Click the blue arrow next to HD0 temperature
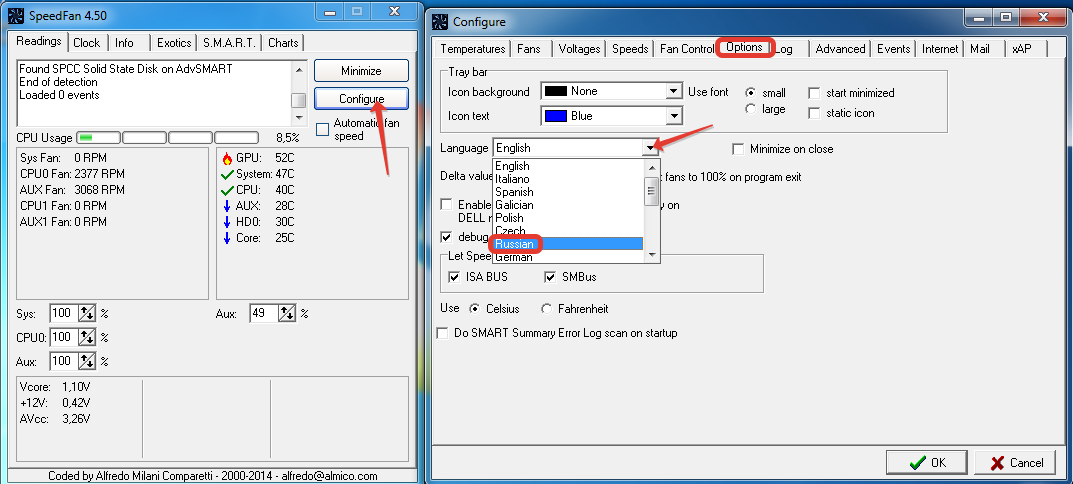 click(x=227, y=222)
